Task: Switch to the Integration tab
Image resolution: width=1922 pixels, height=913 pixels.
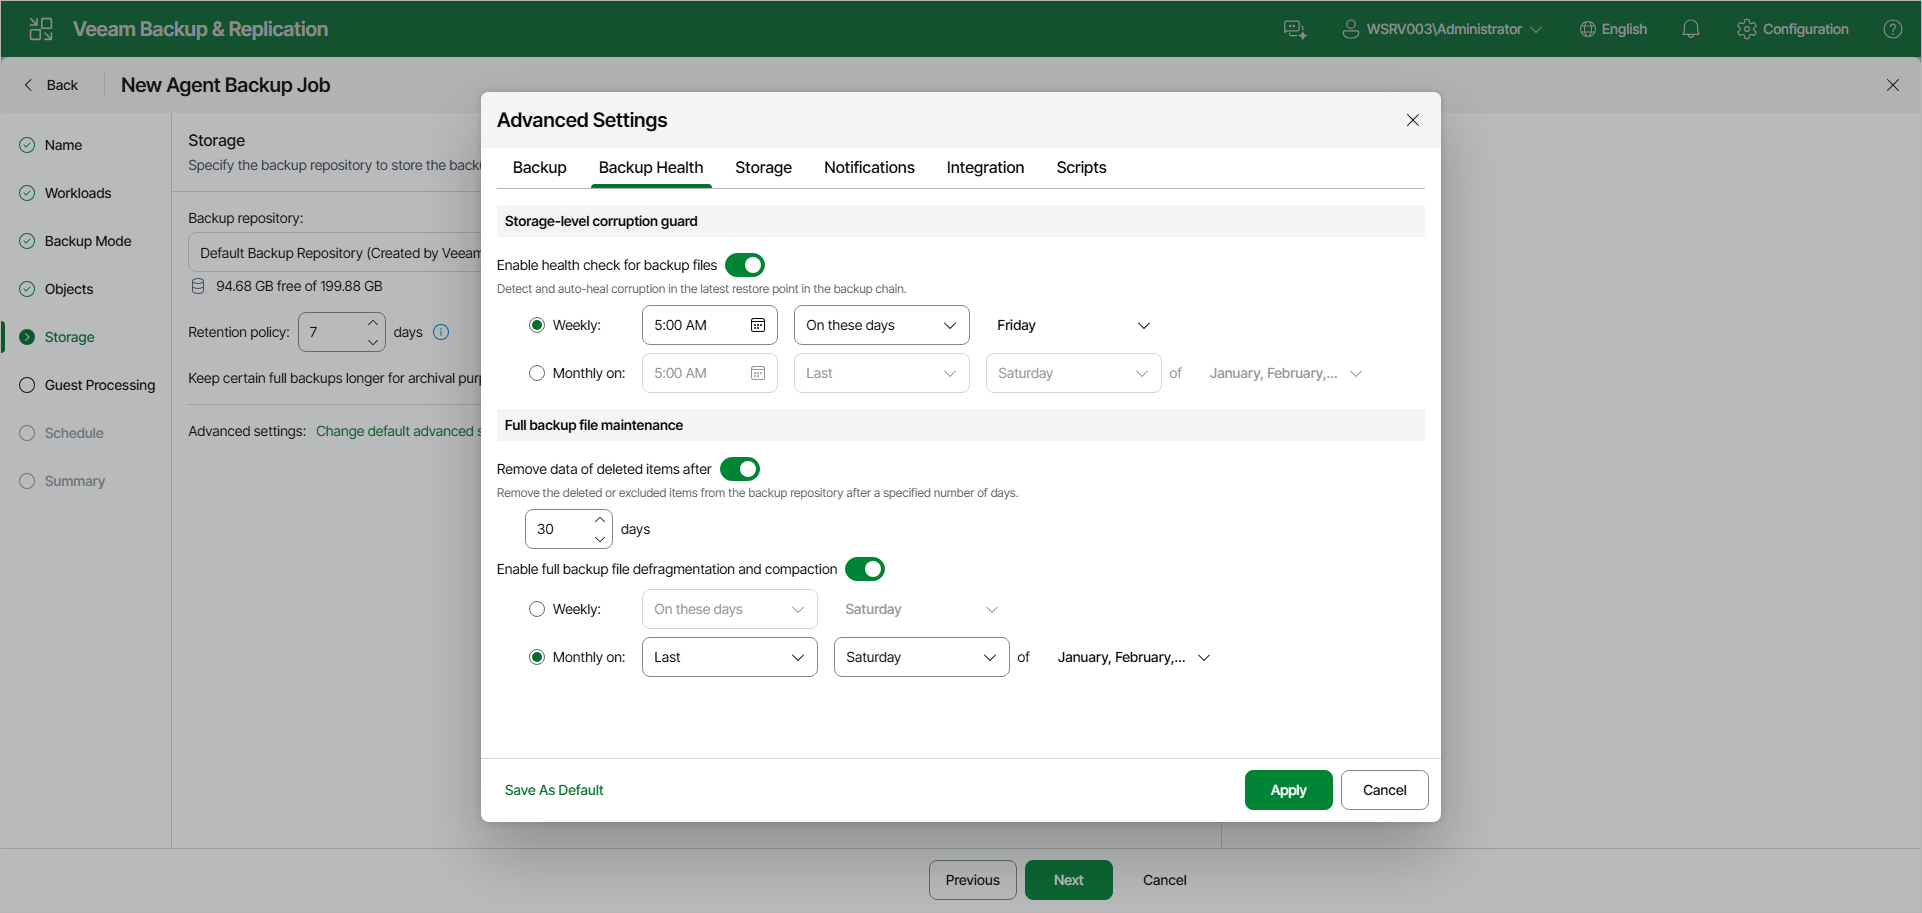Action: [985, 168]
